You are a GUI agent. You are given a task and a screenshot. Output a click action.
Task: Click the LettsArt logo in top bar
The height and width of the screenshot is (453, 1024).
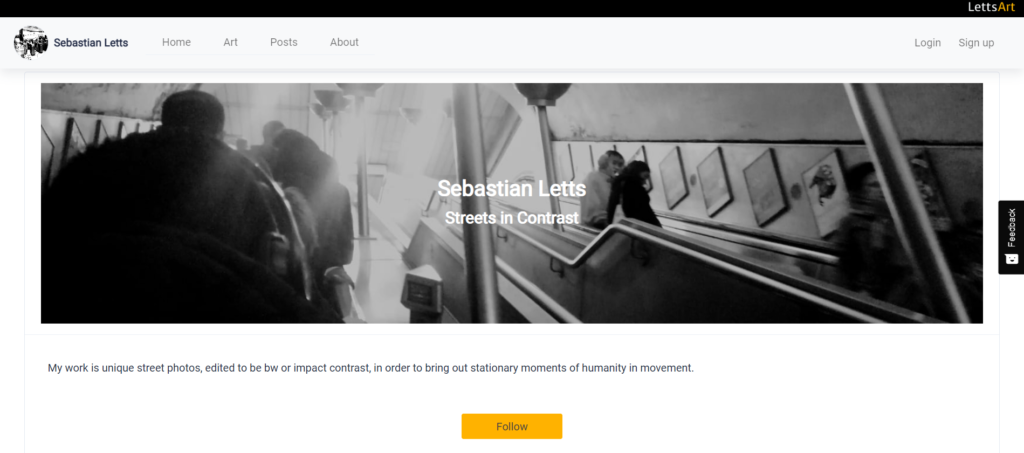[991, 7]
